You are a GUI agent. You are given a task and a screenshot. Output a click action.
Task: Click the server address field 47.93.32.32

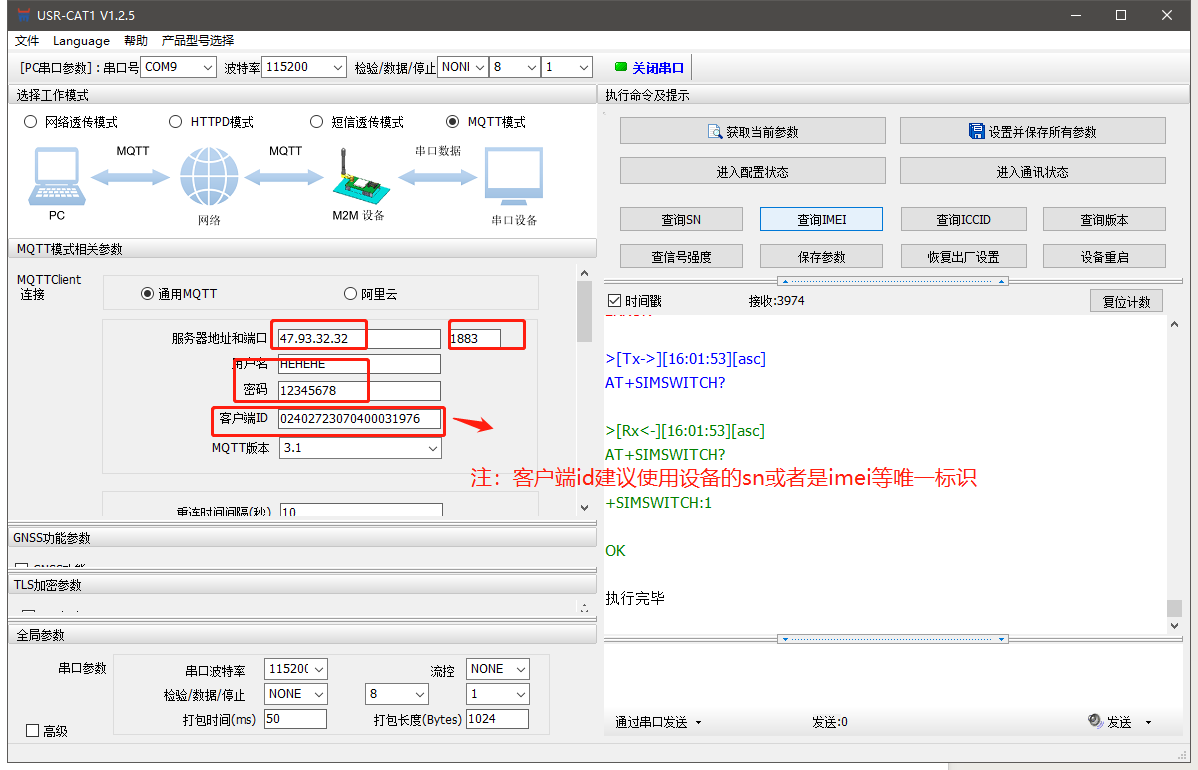[359, 338]
